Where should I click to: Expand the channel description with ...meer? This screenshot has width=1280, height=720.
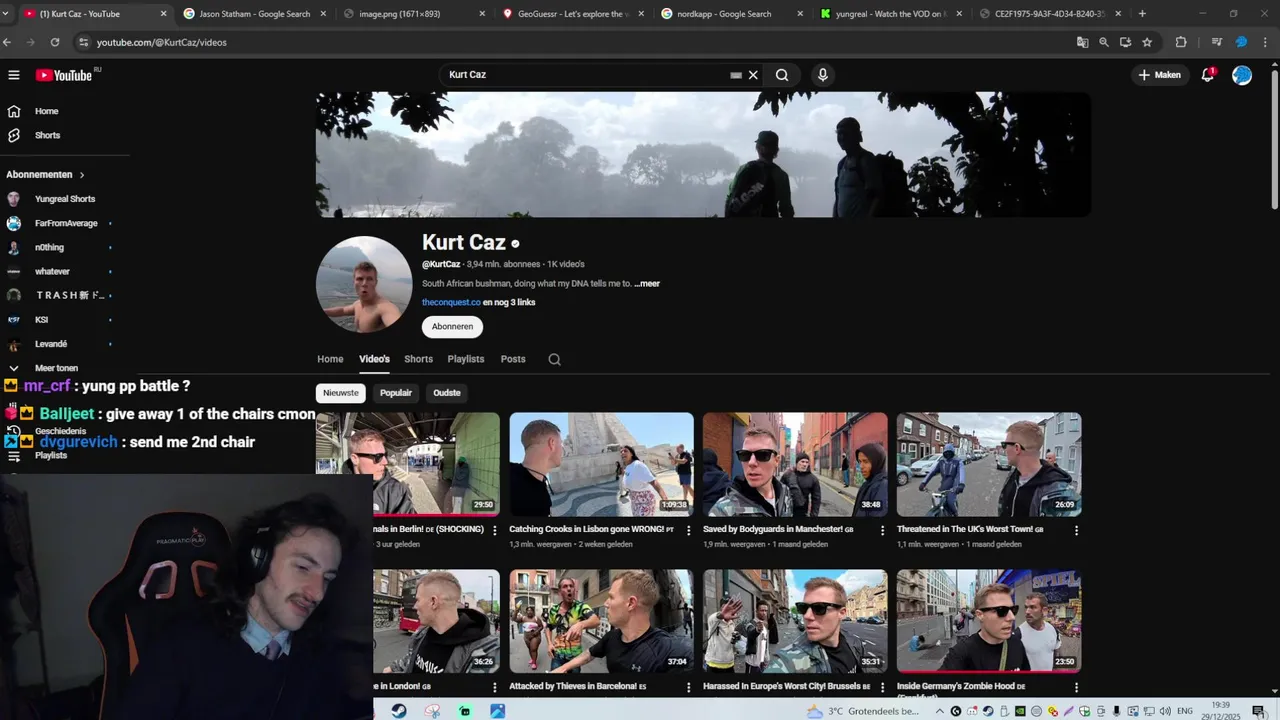(x=647, y=284)
